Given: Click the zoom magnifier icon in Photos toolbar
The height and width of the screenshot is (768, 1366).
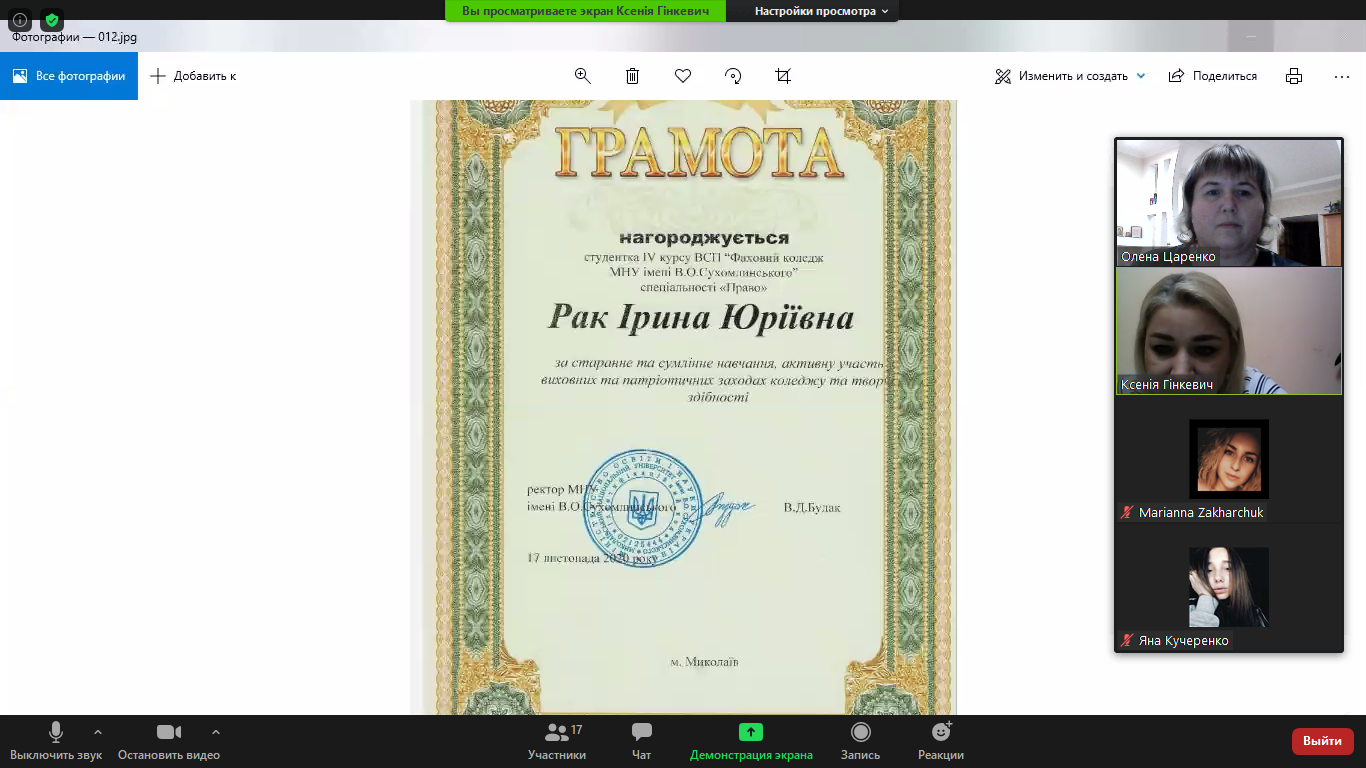Looking at the screenshot, I should (583, 76).
